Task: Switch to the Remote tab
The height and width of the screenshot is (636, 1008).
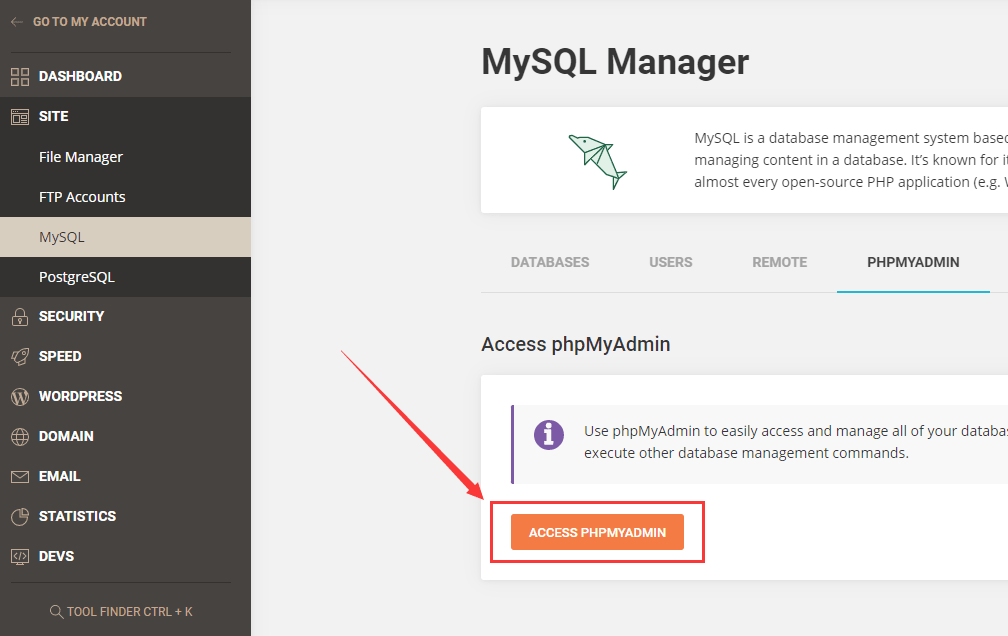Action: pos(780,262)
